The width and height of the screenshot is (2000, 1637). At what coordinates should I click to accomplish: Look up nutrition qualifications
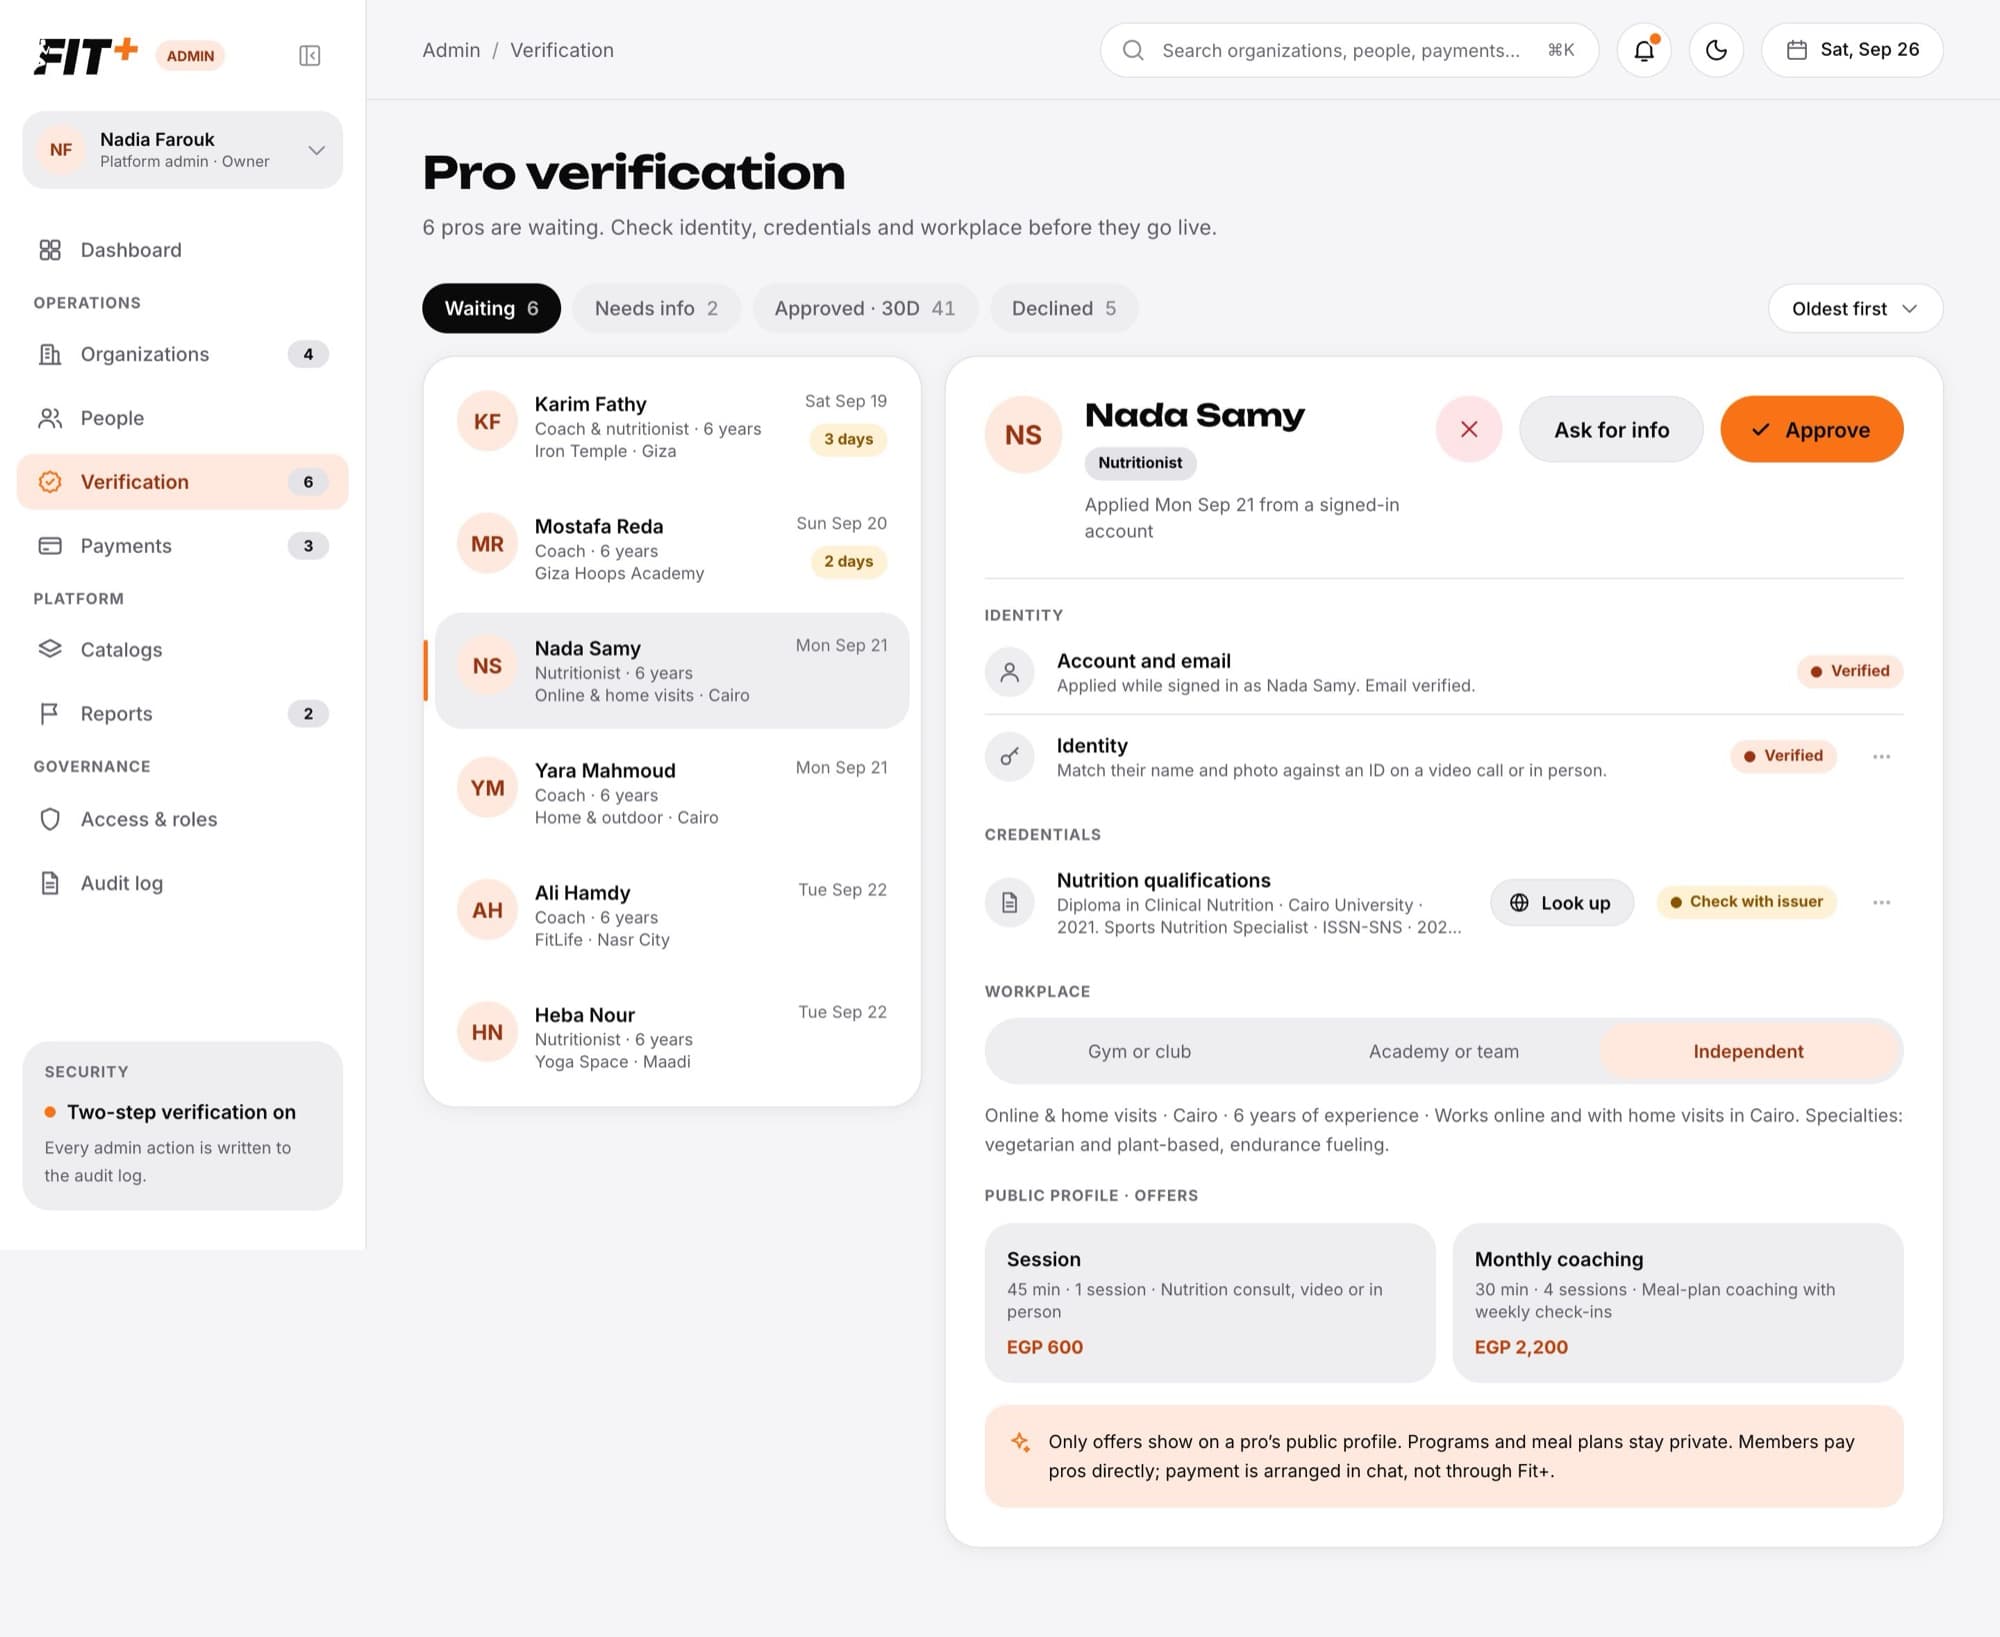pos(1561,903)
